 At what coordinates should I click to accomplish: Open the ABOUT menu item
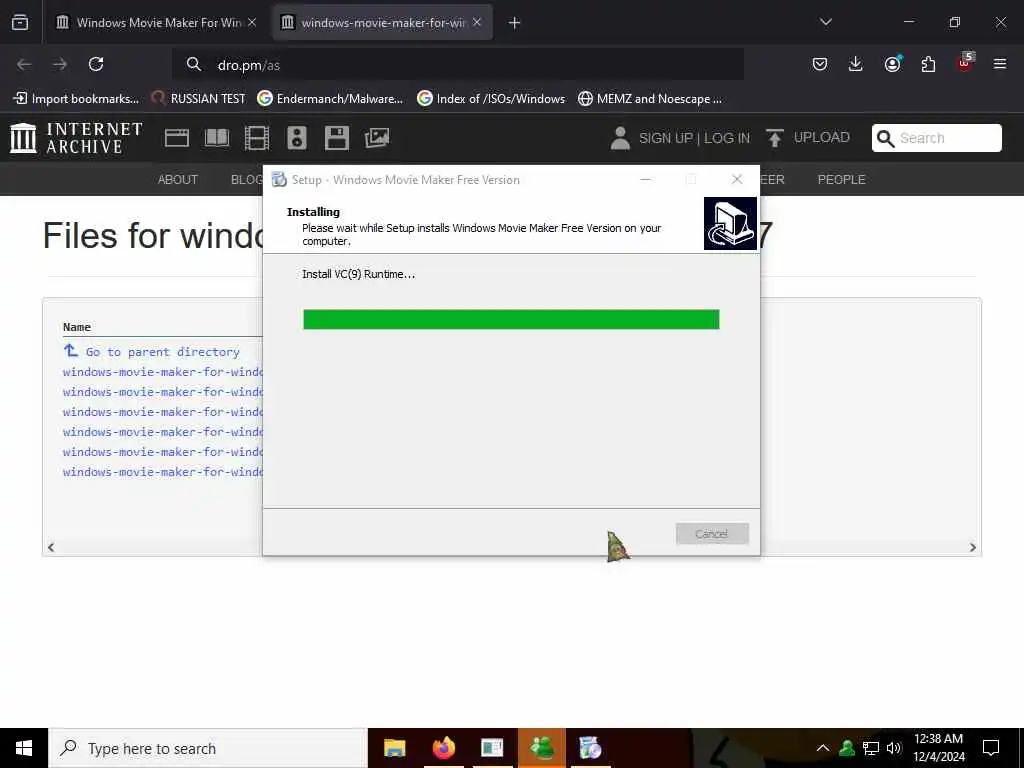pyautogui.click(x=178, y=180)
